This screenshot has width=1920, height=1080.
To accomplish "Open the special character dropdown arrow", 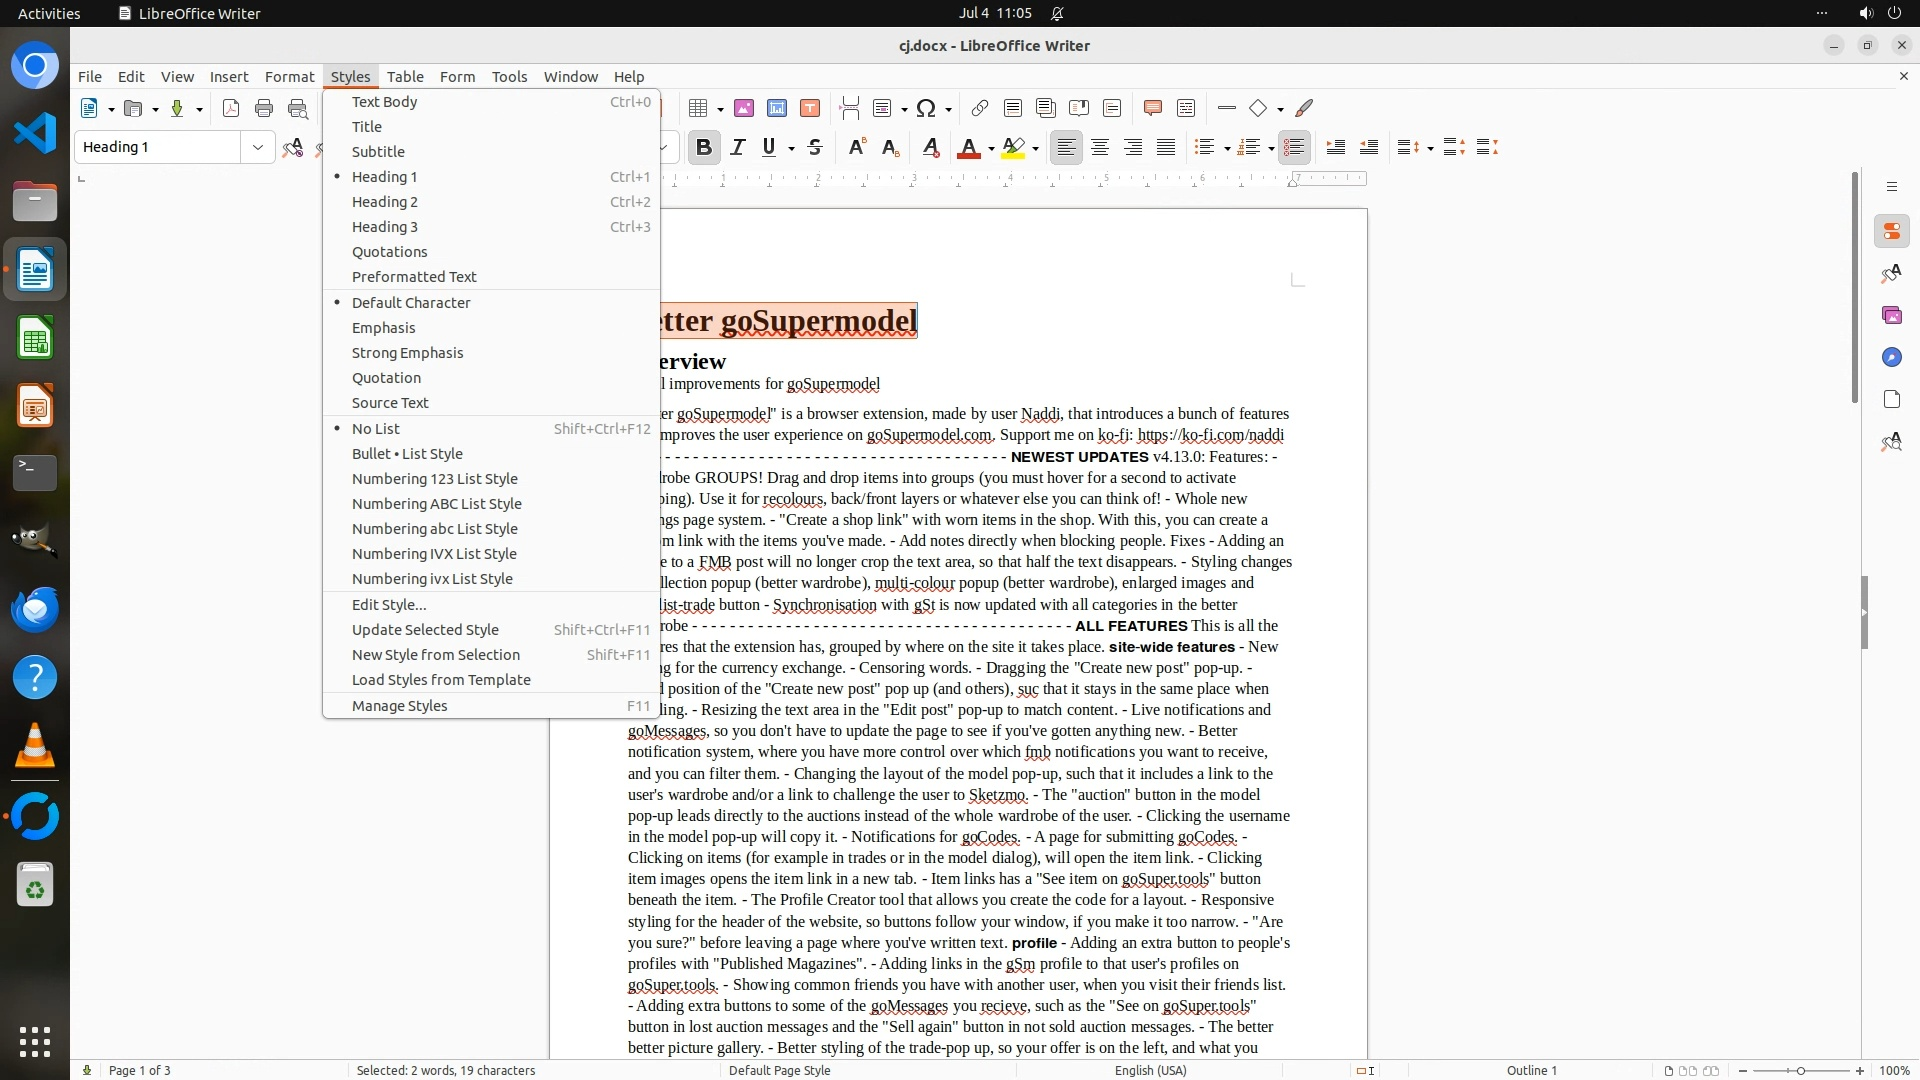I will pos(948,109).
